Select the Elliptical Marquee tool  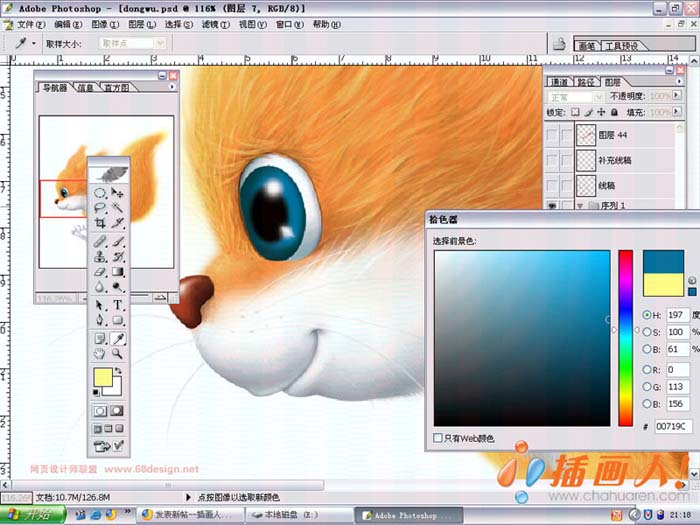tap(100, 193)
